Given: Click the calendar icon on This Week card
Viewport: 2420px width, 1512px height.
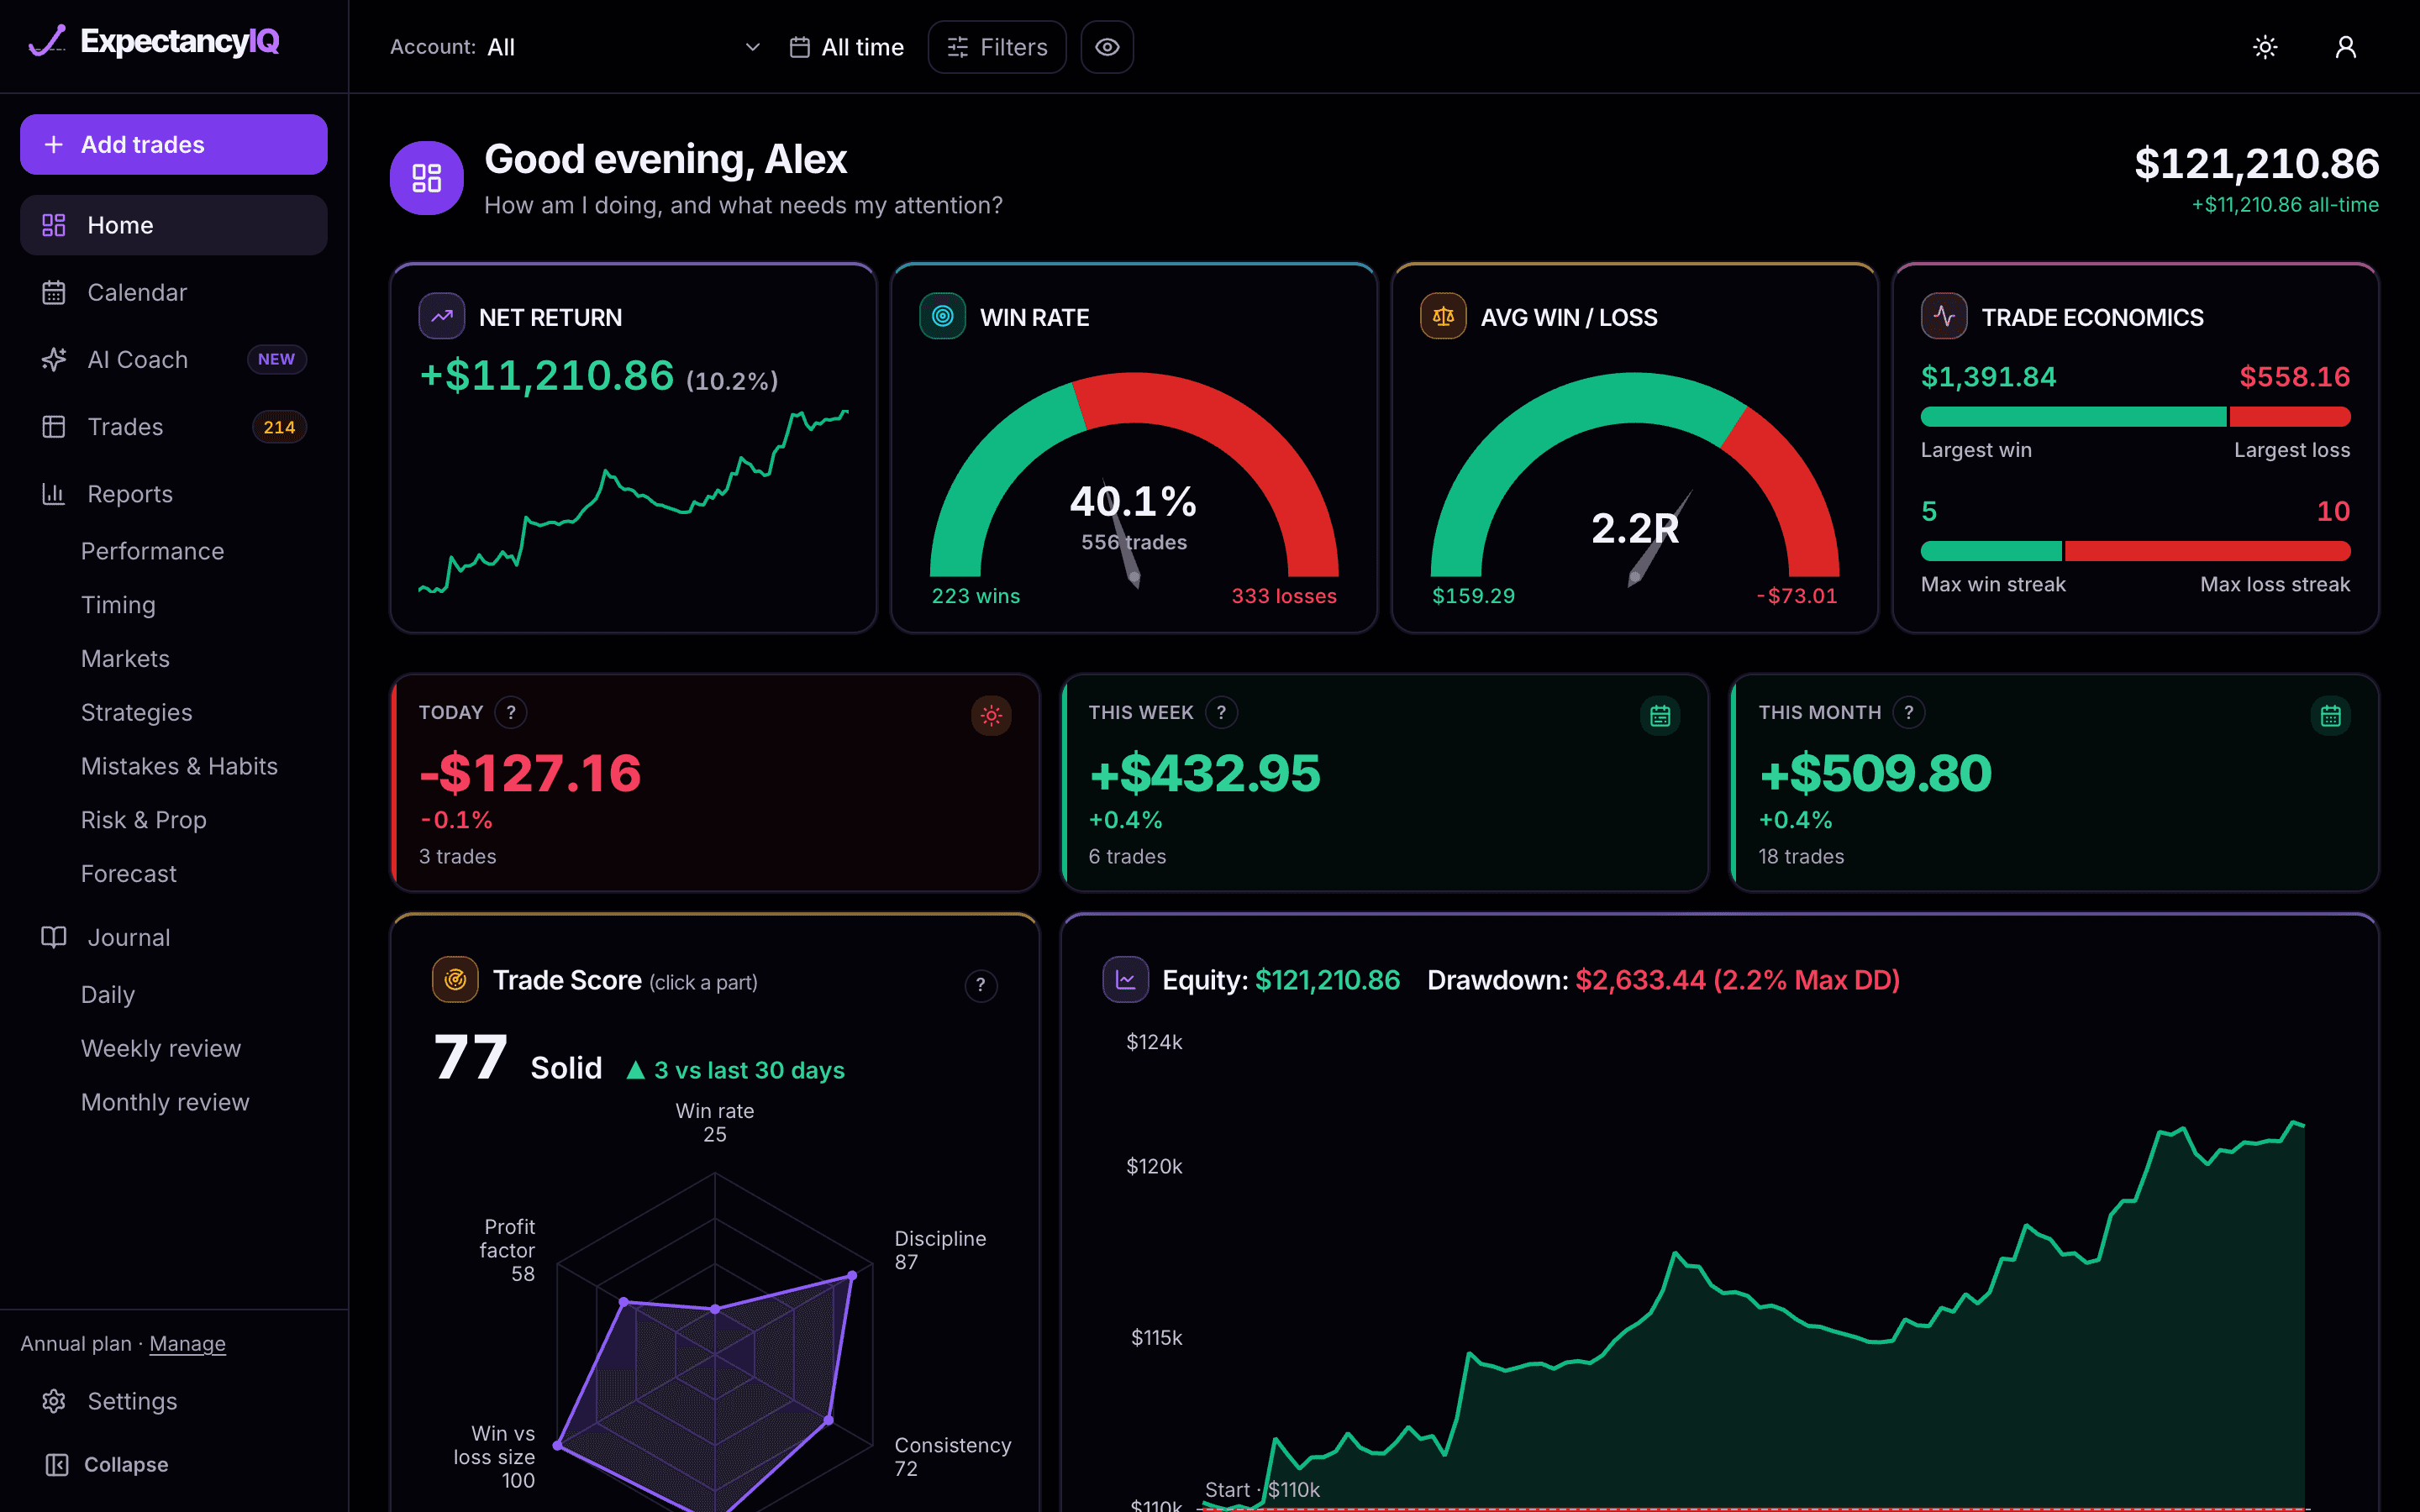Looking at the screenshot, I should pos(1660,715).
